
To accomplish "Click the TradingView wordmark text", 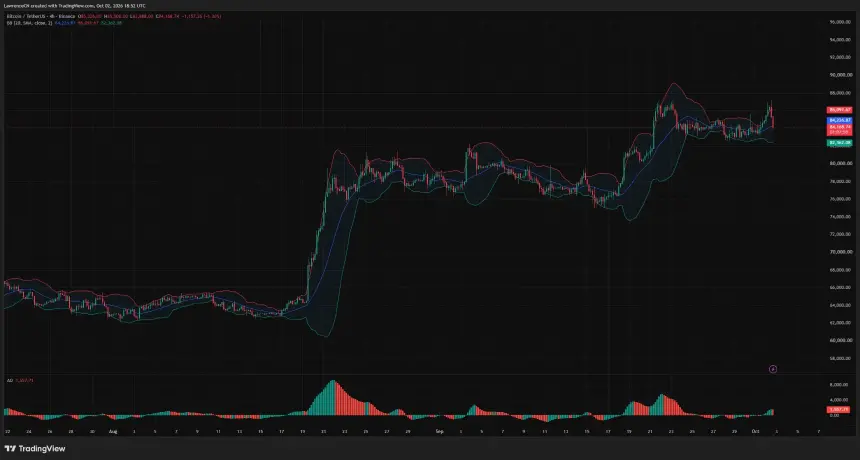I will coord(42,449).
